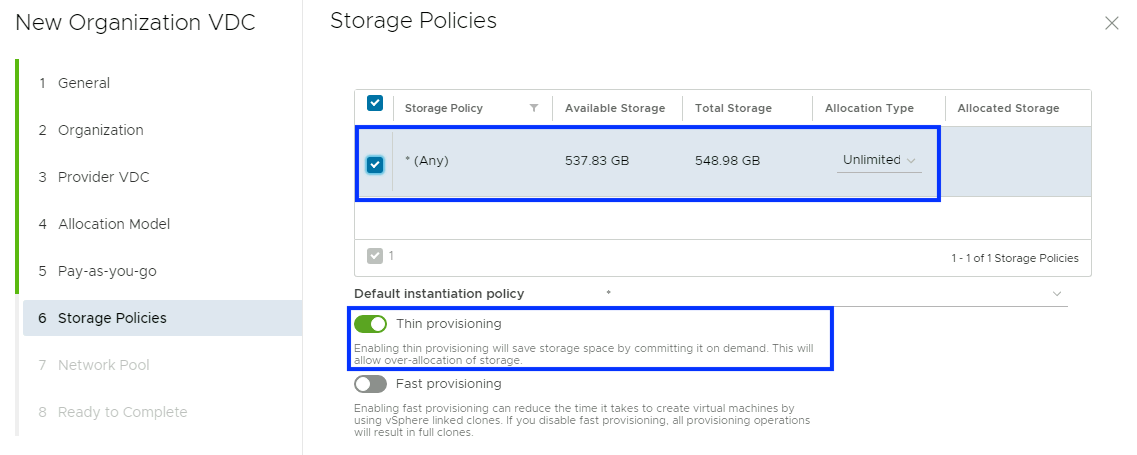Go to the Organization step
The image size is (1137, 455).
coord(100,130)
